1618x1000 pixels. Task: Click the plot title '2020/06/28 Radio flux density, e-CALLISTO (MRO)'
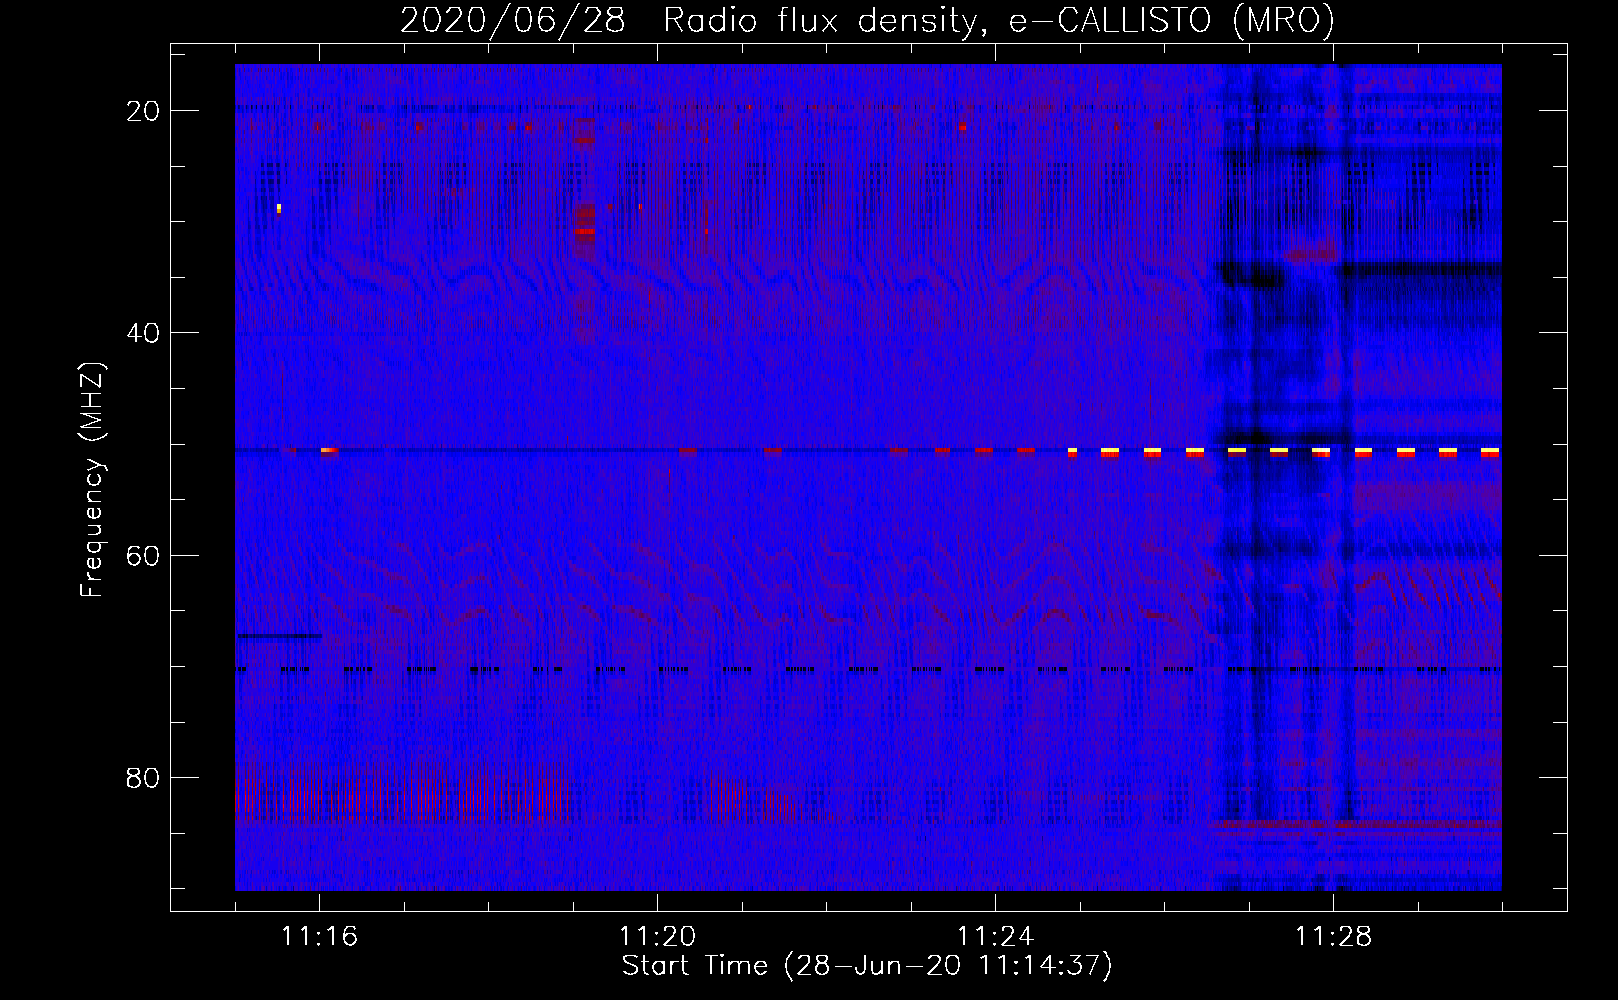tap(867, 21)
